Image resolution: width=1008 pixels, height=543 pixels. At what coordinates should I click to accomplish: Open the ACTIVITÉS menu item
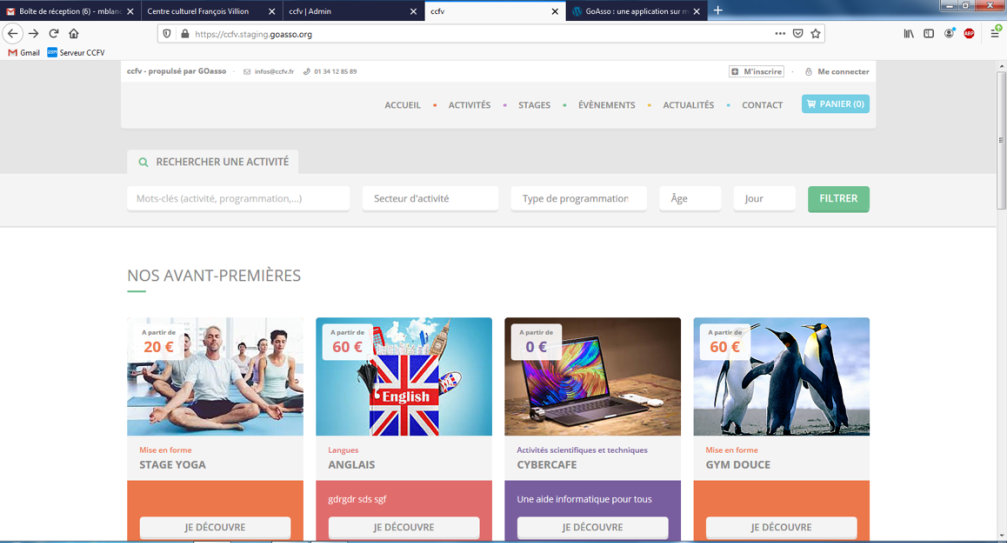pos(469,105)
